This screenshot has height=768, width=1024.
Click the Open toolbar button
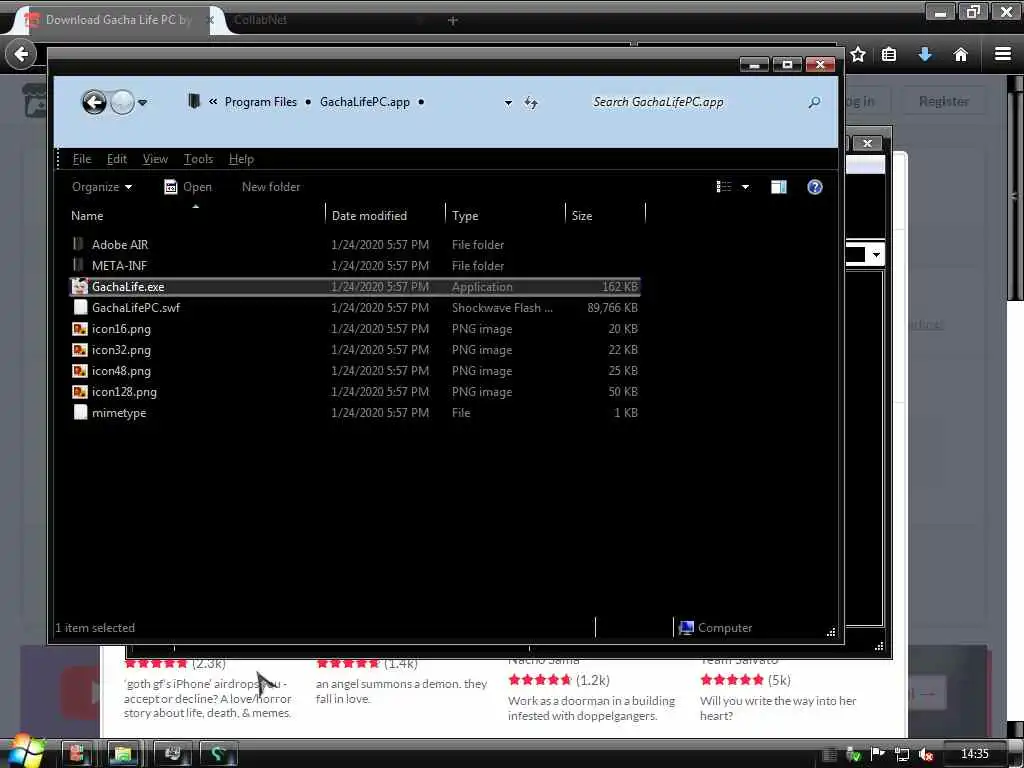click(188, 187)
